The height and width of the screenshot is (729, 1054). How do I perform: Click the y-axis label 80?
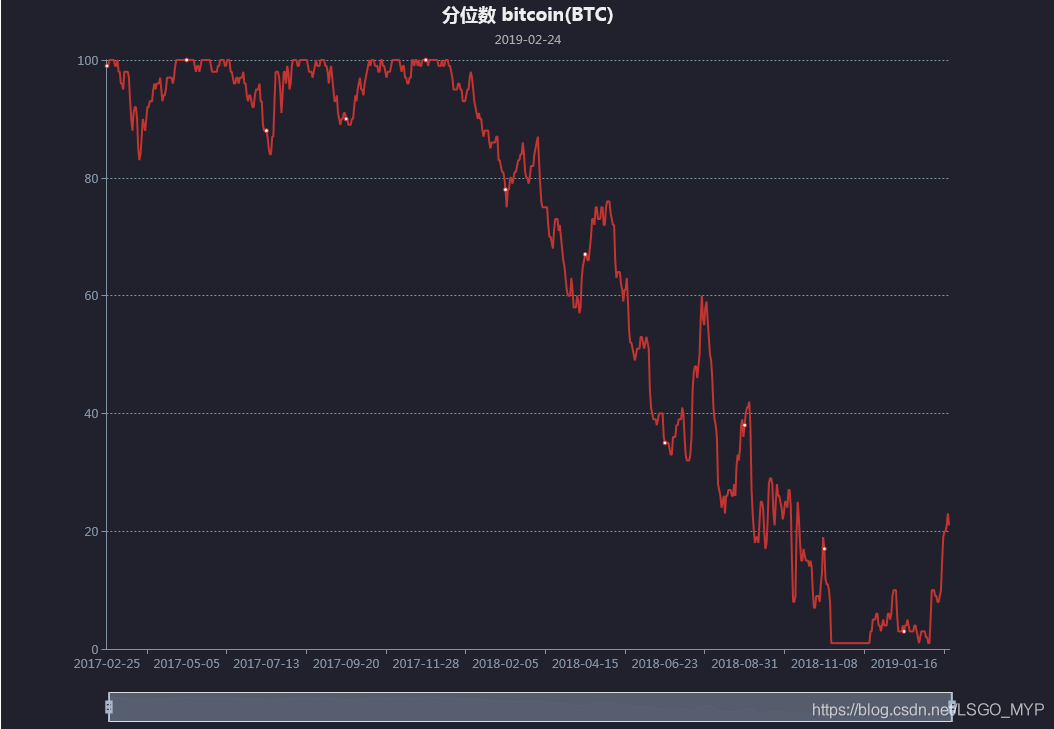pos(91,179)
